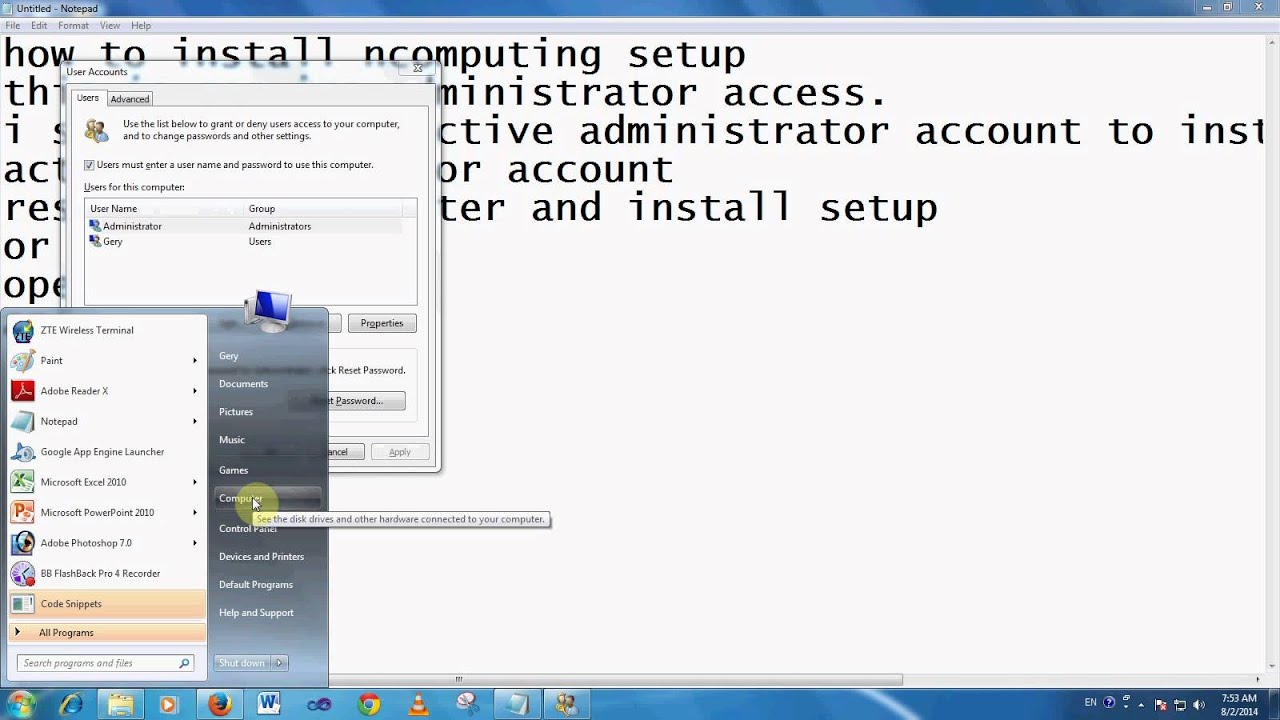Launch Adobe Photoshop 7.0

pyautogui.click(x=106, y=543)
